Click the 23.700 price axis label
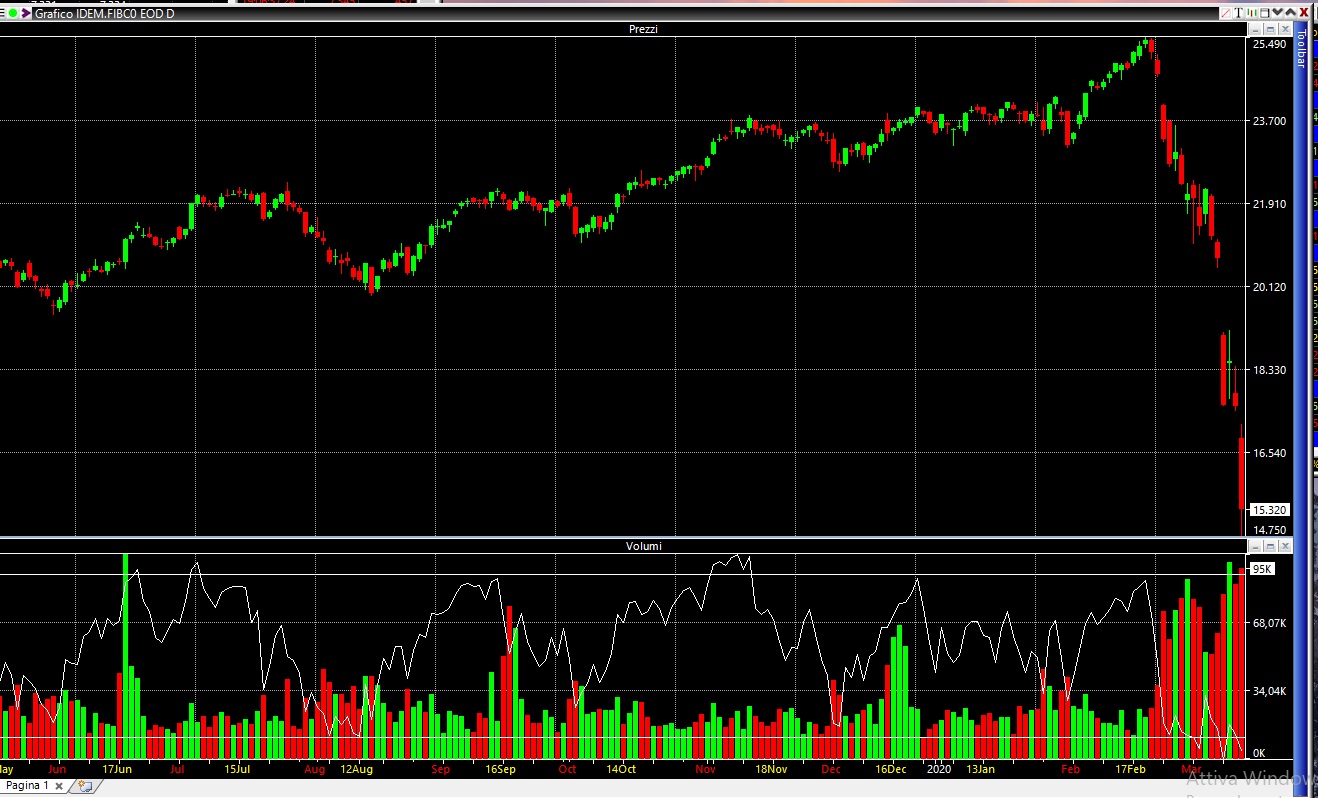Viewport: 1318px width, 798px height. click(x=1269, y=121)
